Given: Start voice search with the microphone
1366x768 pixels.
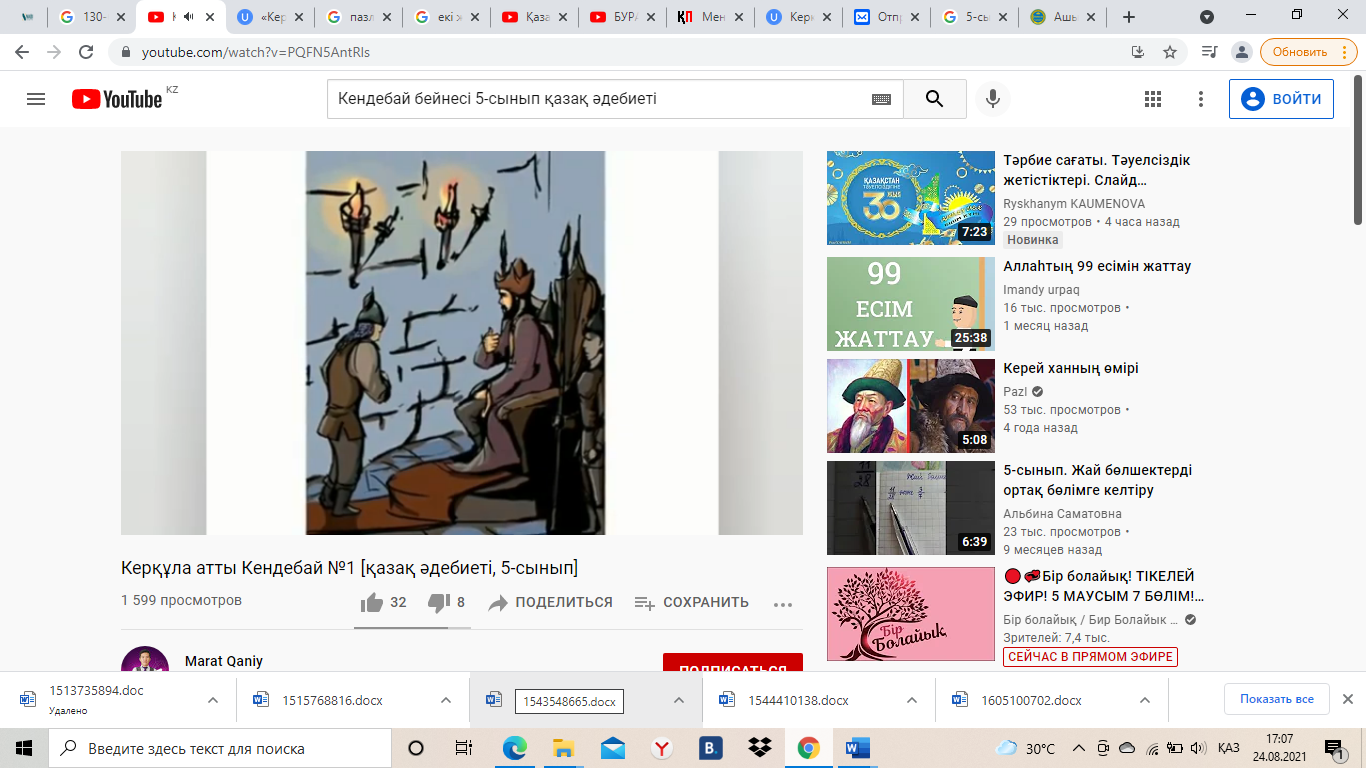Looking at the screenshot, I should pos(993,99).
